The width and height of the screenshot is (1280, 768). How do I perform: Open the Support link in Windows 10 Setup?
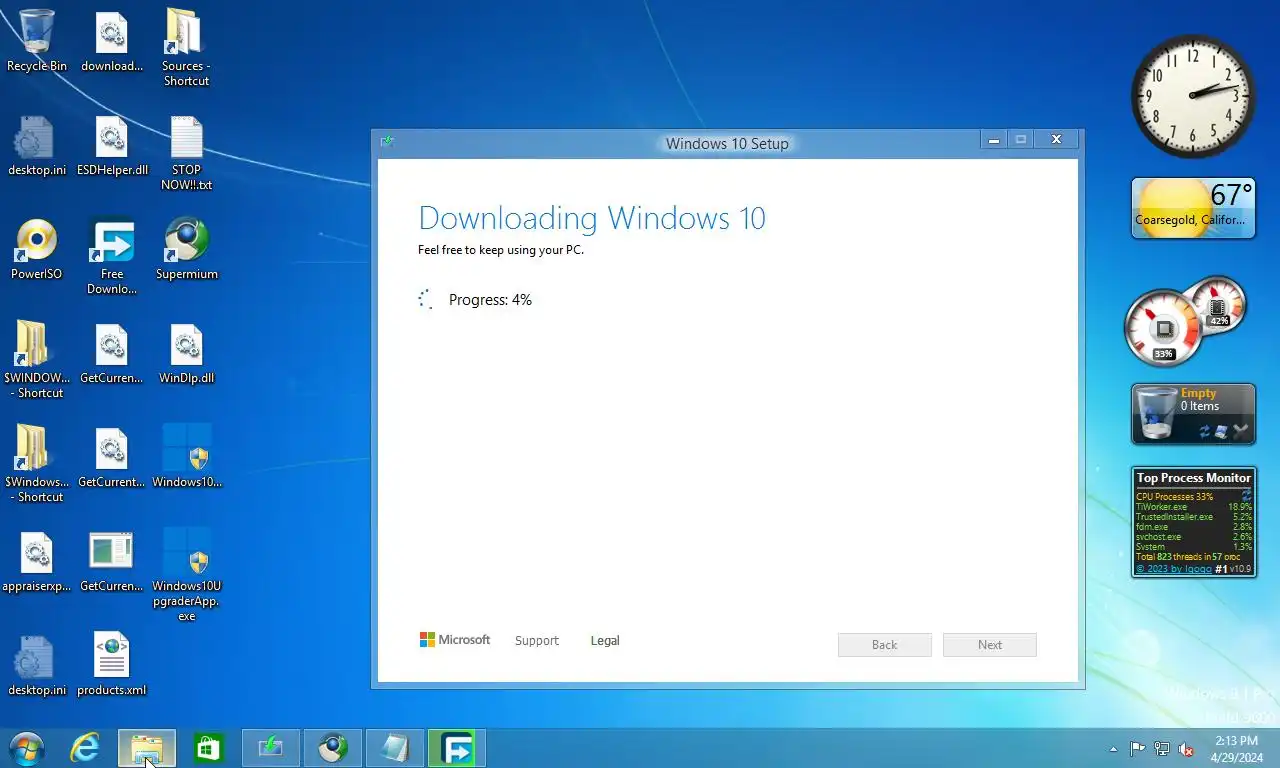tap(537, 640)
